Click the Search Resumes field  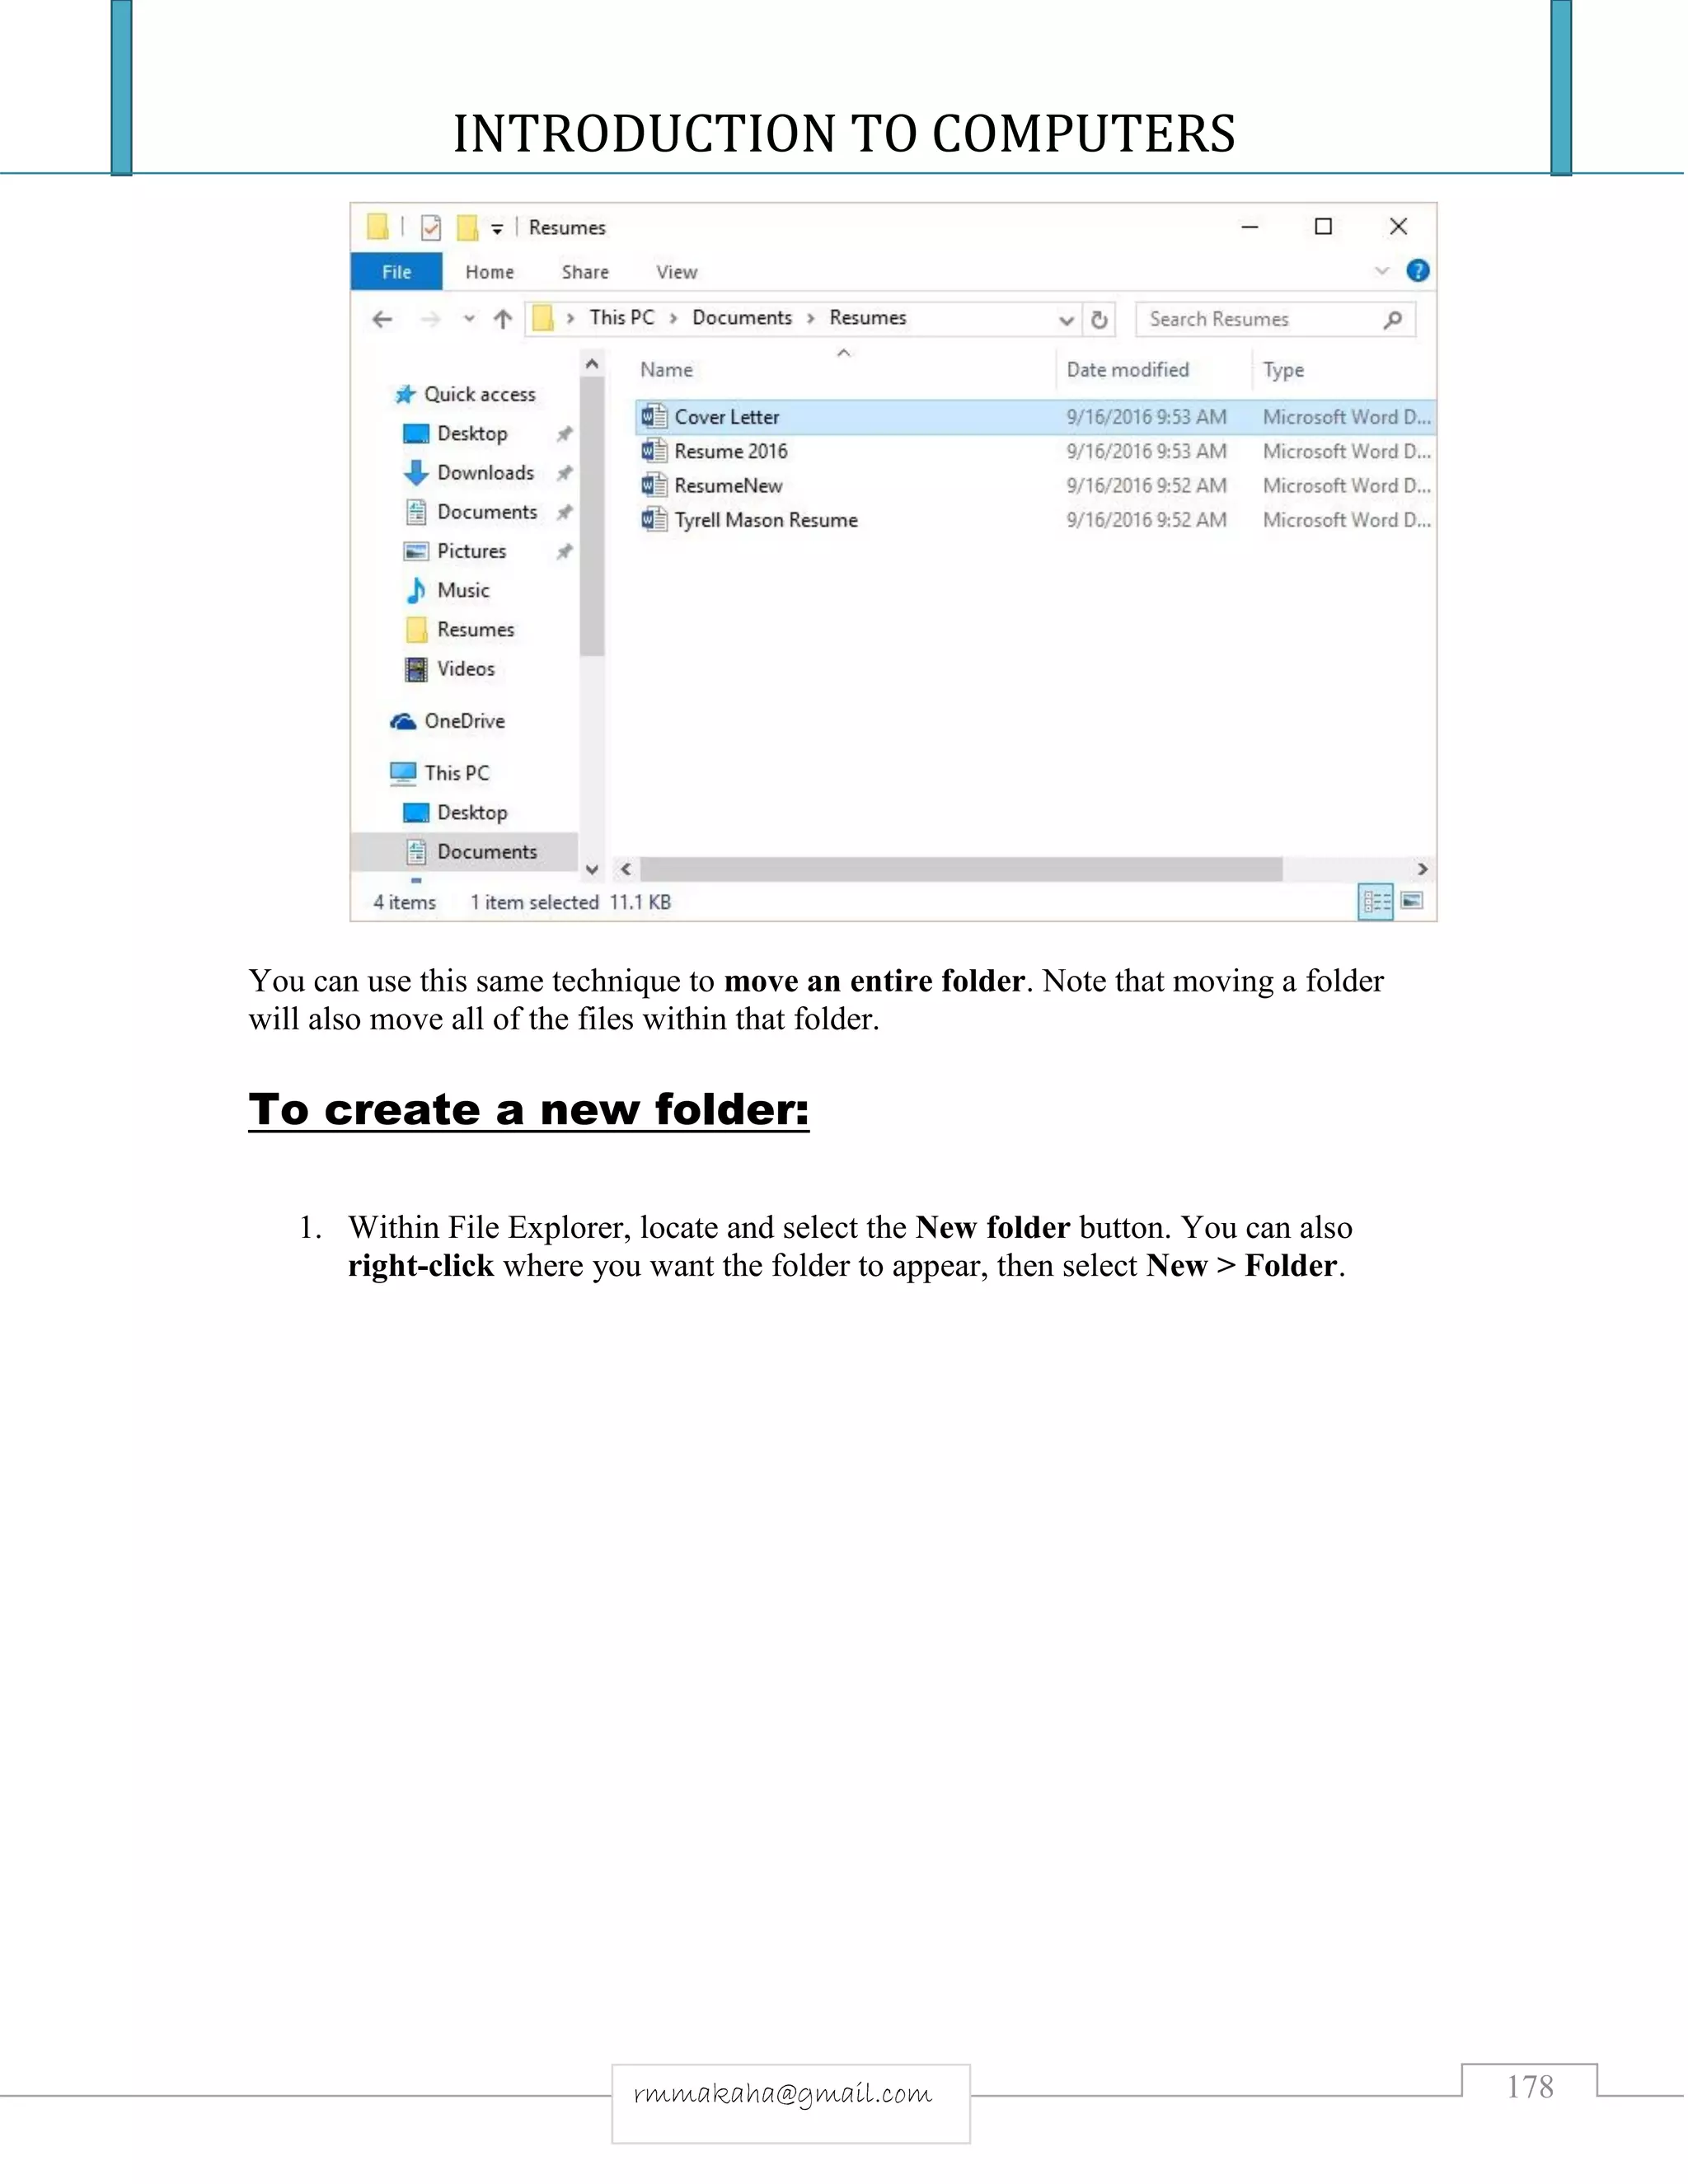click(x=1275, y=320)
